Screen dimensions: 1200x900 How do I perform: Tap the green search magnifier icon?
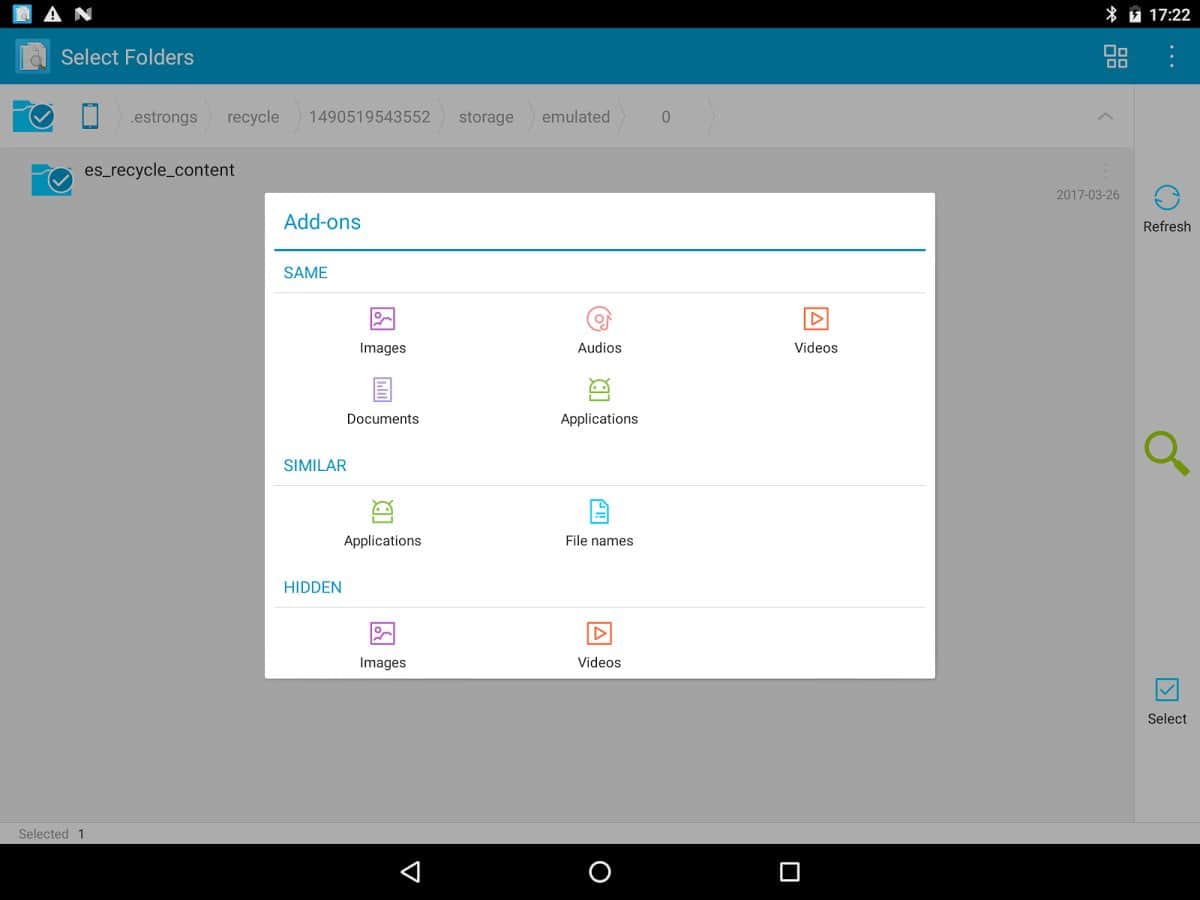click(1166, 453)
